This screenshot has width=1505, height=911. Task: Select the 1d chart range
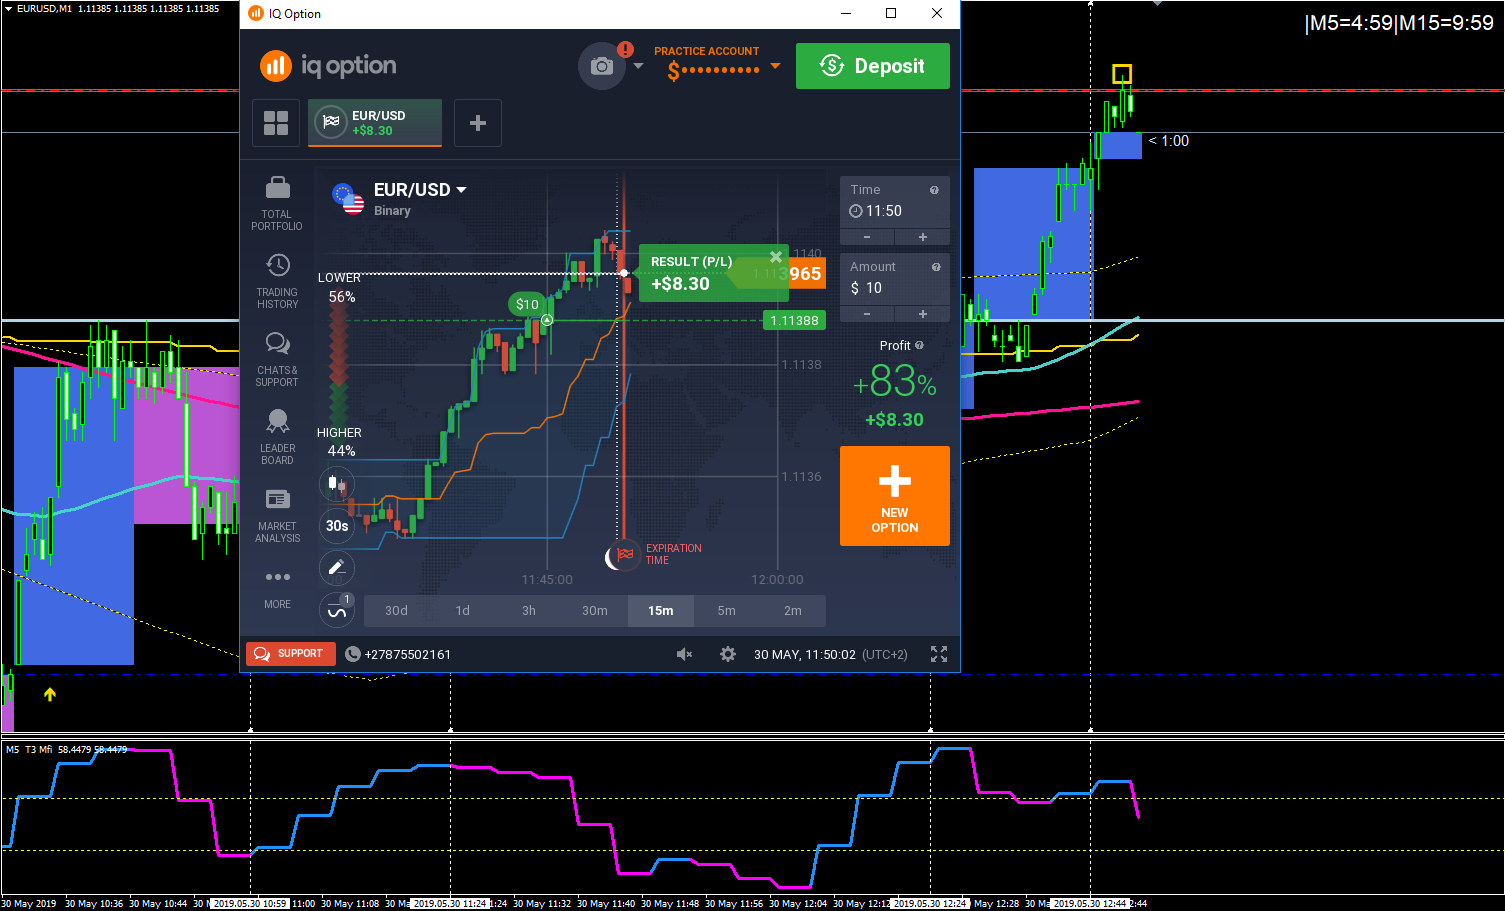(x=463, y=611)
